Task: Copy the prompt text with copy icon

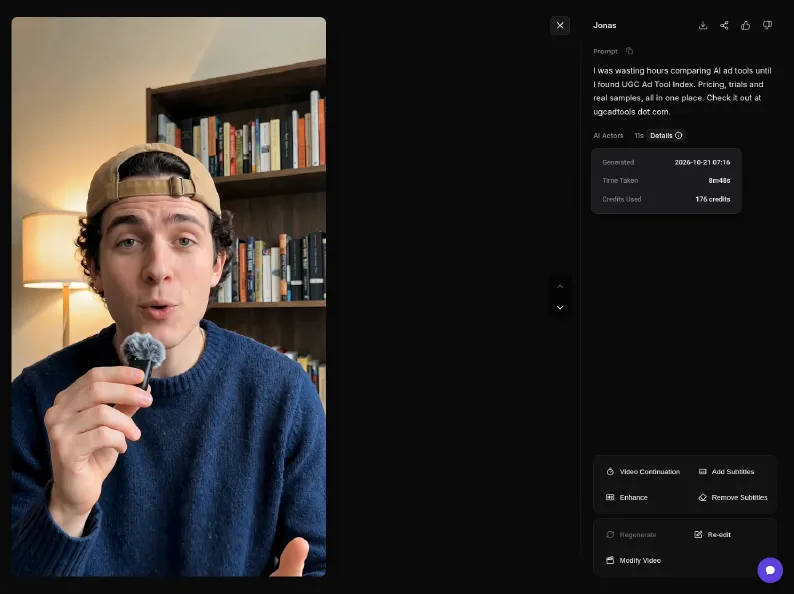Action: [x=629, y=51]
